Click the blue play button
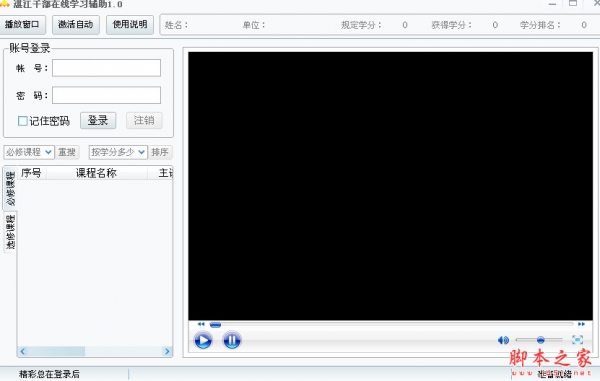Screen dimensions: 600x381 [203, 340]
